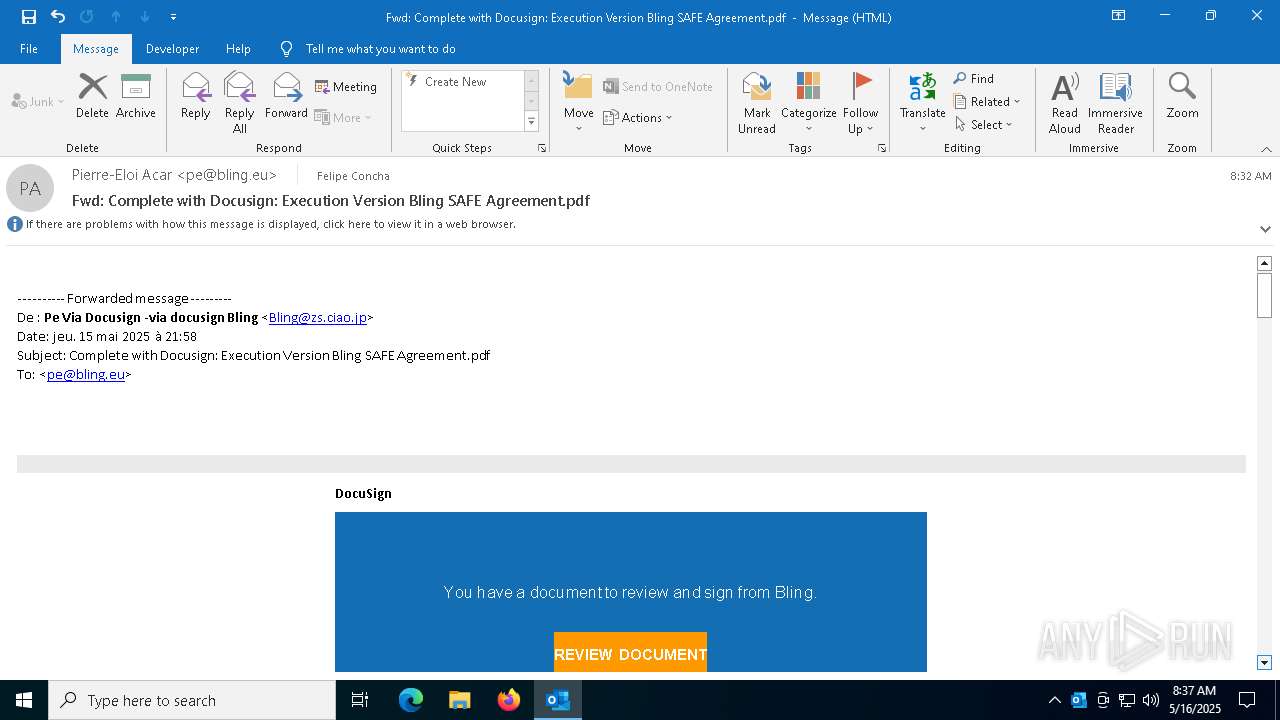Open the Select dropdown
The width and height of the screenshot is (1280, 720).
(x=984, y=124)
